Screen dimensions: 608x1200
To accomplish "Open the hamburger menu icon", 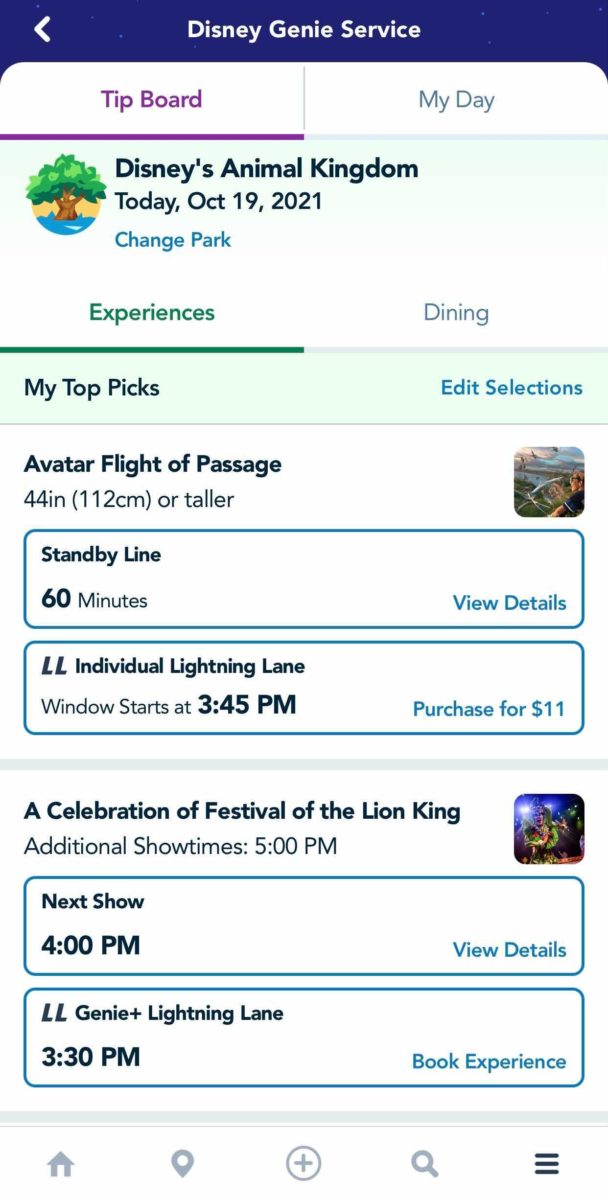I will [546, 1164].
